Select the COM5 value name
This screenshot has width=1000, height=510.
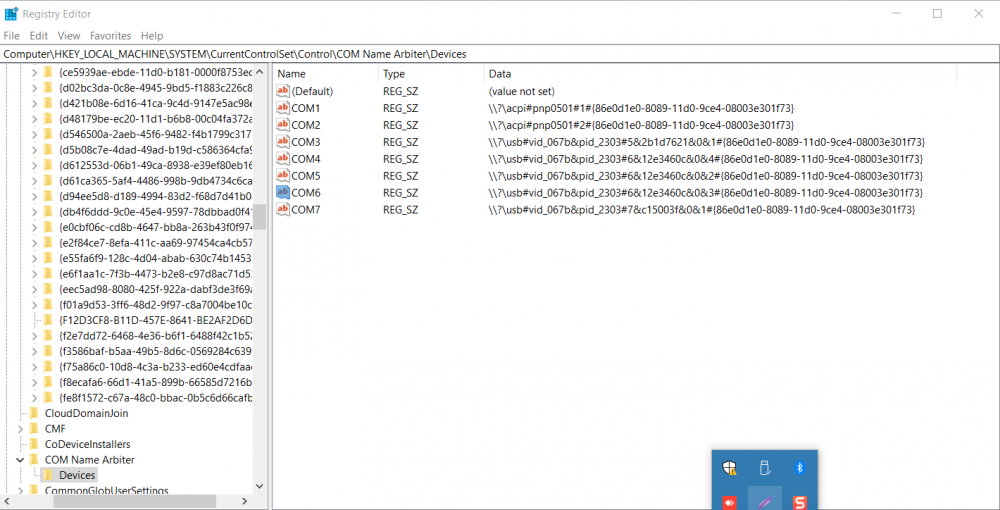[x=306, y=175]
